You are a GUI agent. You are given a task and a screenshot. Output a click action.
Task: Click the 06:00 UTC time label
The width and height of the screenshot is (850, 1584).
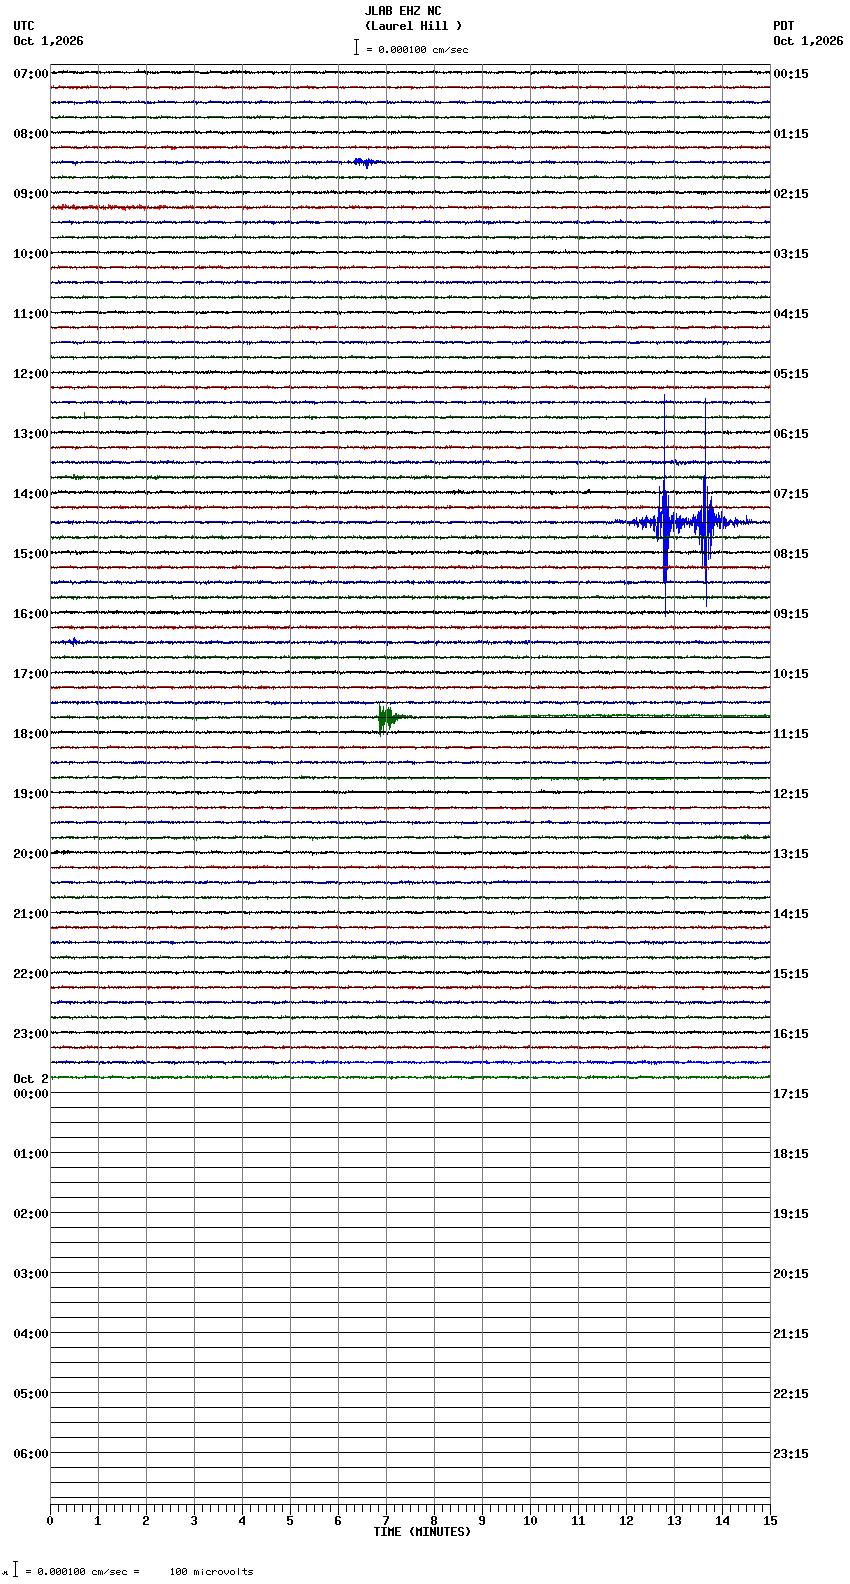[31, 1454]
